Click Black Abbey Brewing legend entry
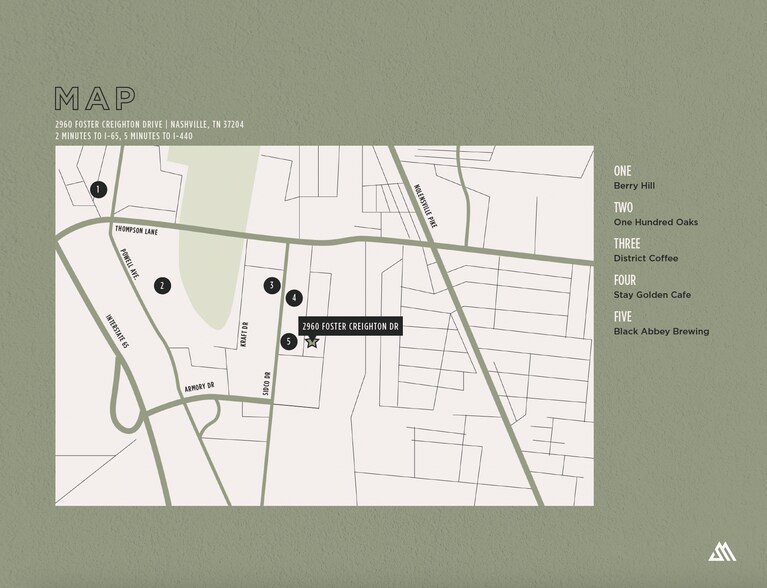Viewport: 767px width, 588px height. 661,331
